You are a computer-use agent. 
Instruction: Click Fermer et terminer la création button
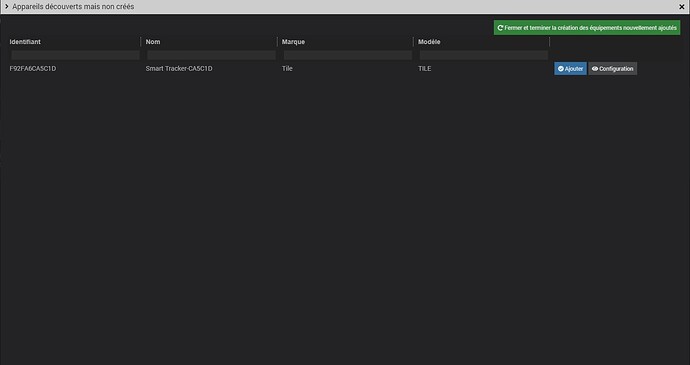[587, 28]
